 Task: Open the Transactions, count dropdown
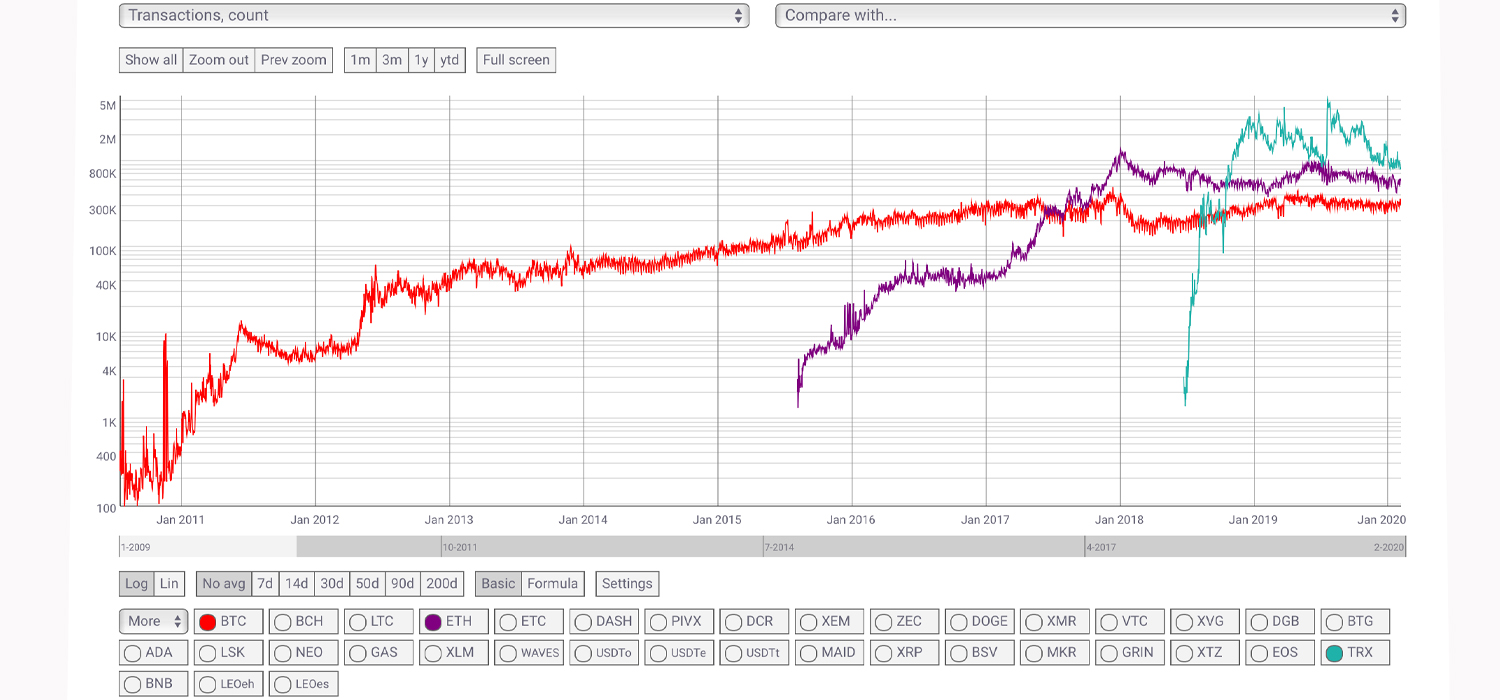(x=433, y=16)
